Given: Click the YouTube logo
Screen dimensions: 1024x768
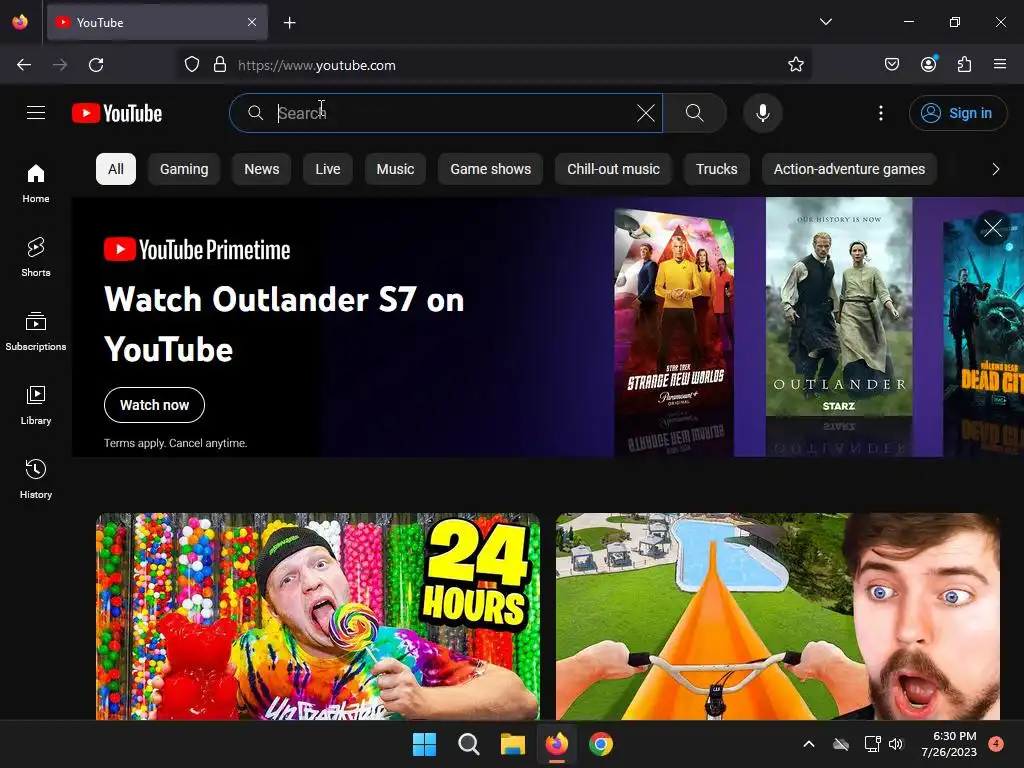Looking at the screenshot, I should 117,113.
